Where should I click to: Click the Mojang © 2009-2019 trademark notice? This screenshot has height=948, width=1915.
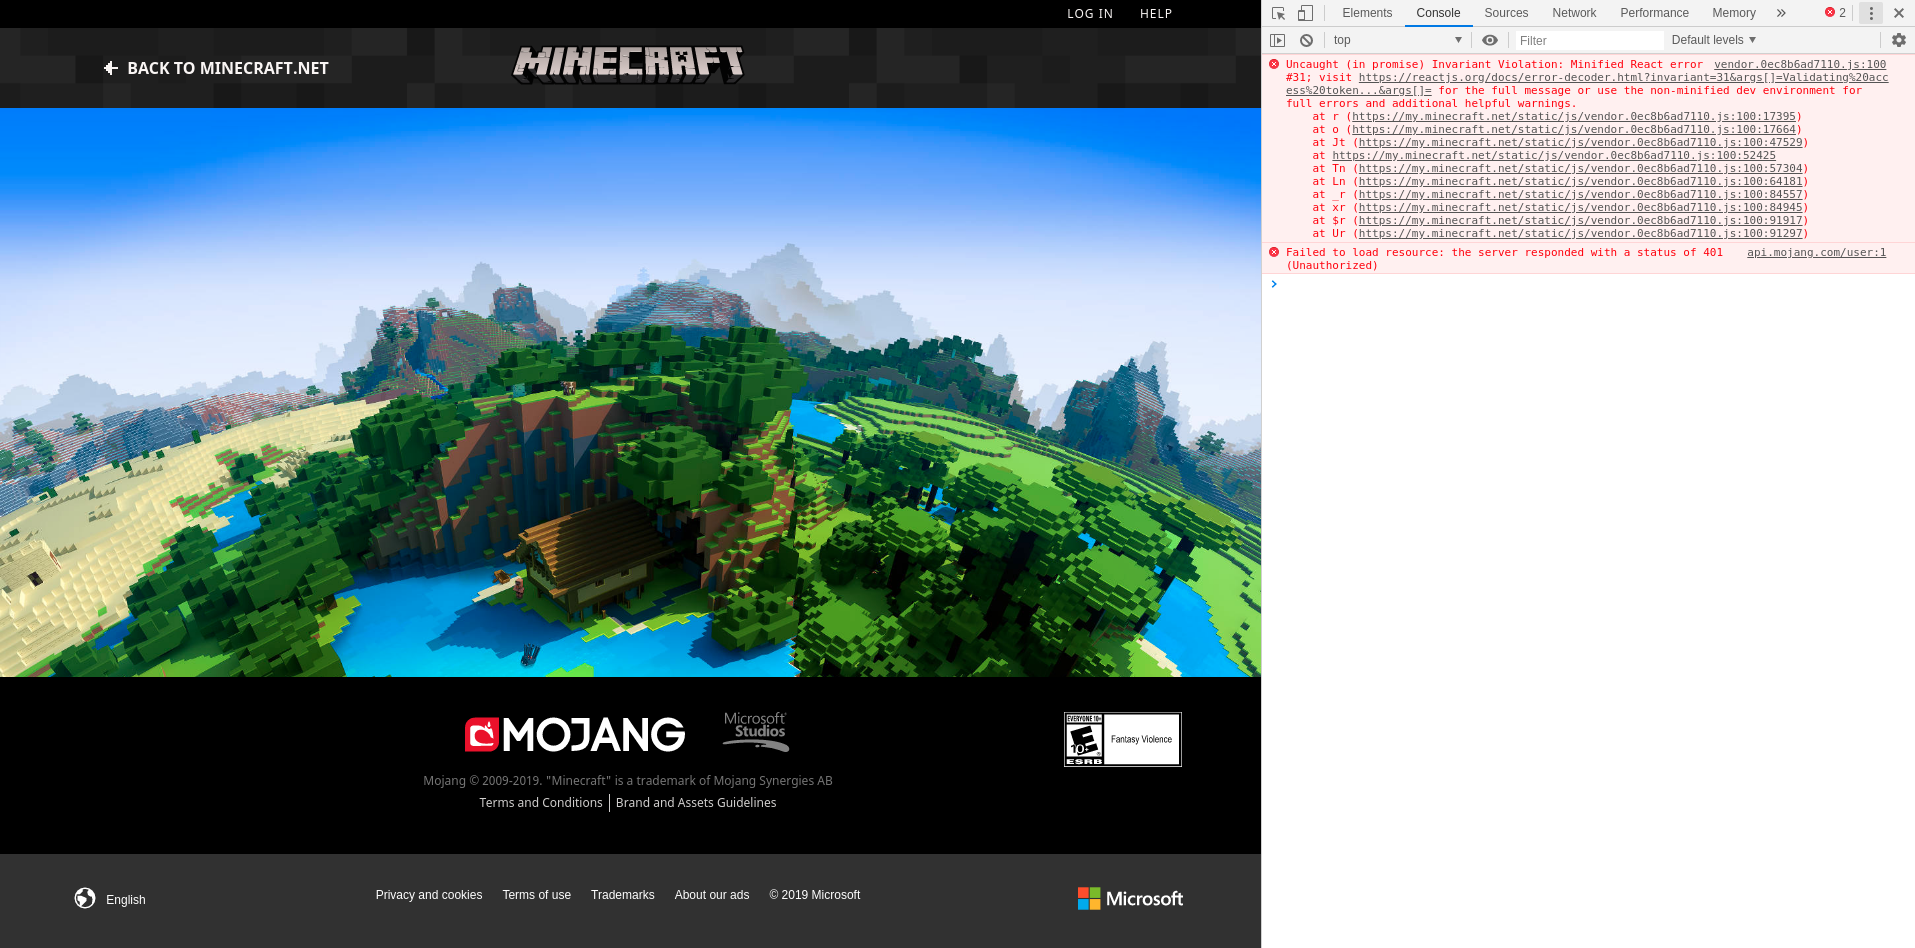(628, 781)
